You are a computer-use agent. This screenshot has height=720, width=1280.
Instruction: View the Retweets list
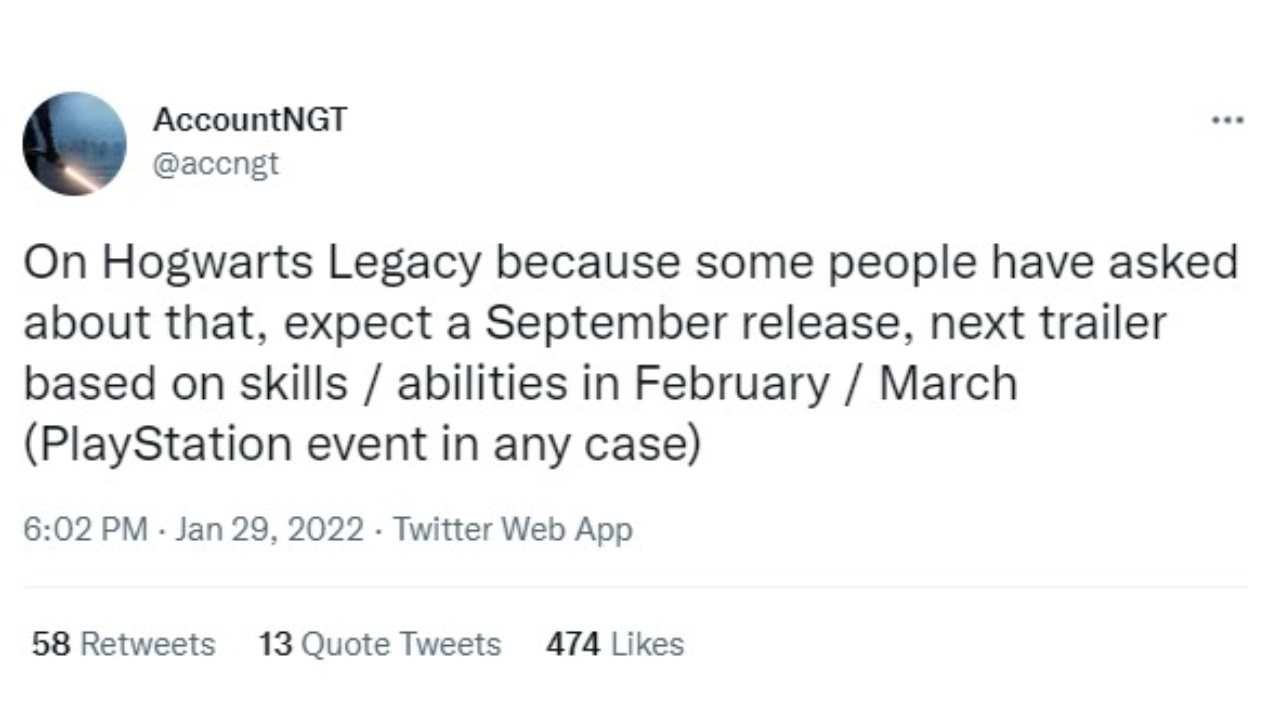click(x=147, y=645)
